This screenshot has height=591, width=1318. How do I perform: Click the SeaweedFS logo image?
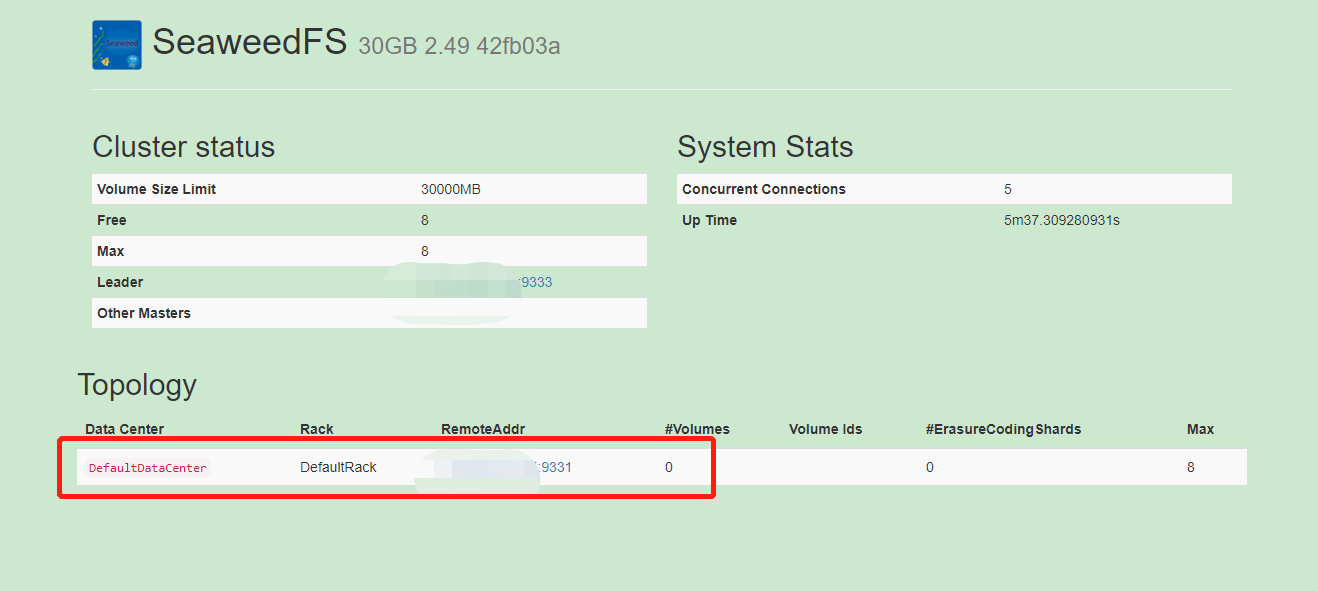click(x=117, y=45)
